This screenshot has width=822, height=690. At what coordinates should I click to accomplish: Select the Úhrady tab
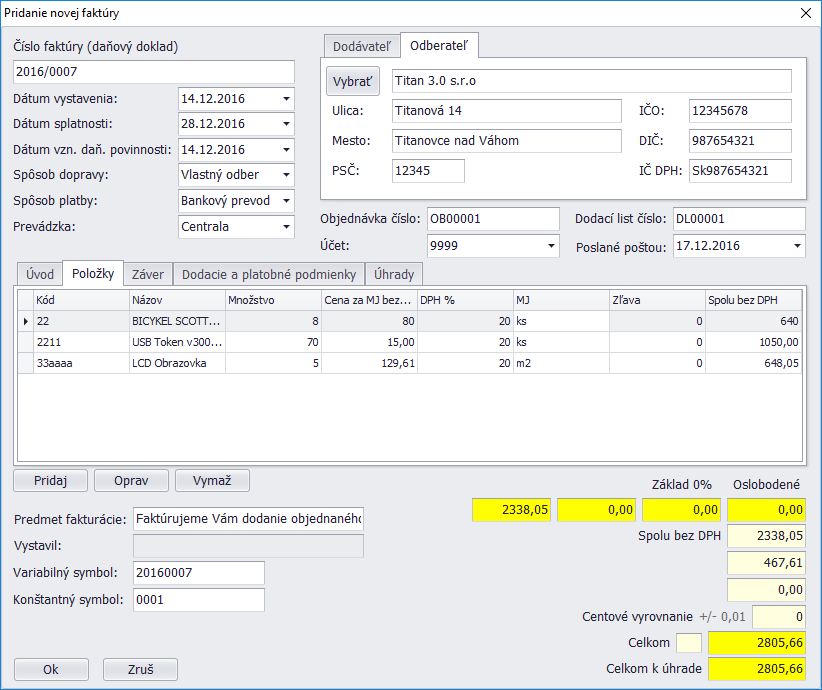click(394, 274)
